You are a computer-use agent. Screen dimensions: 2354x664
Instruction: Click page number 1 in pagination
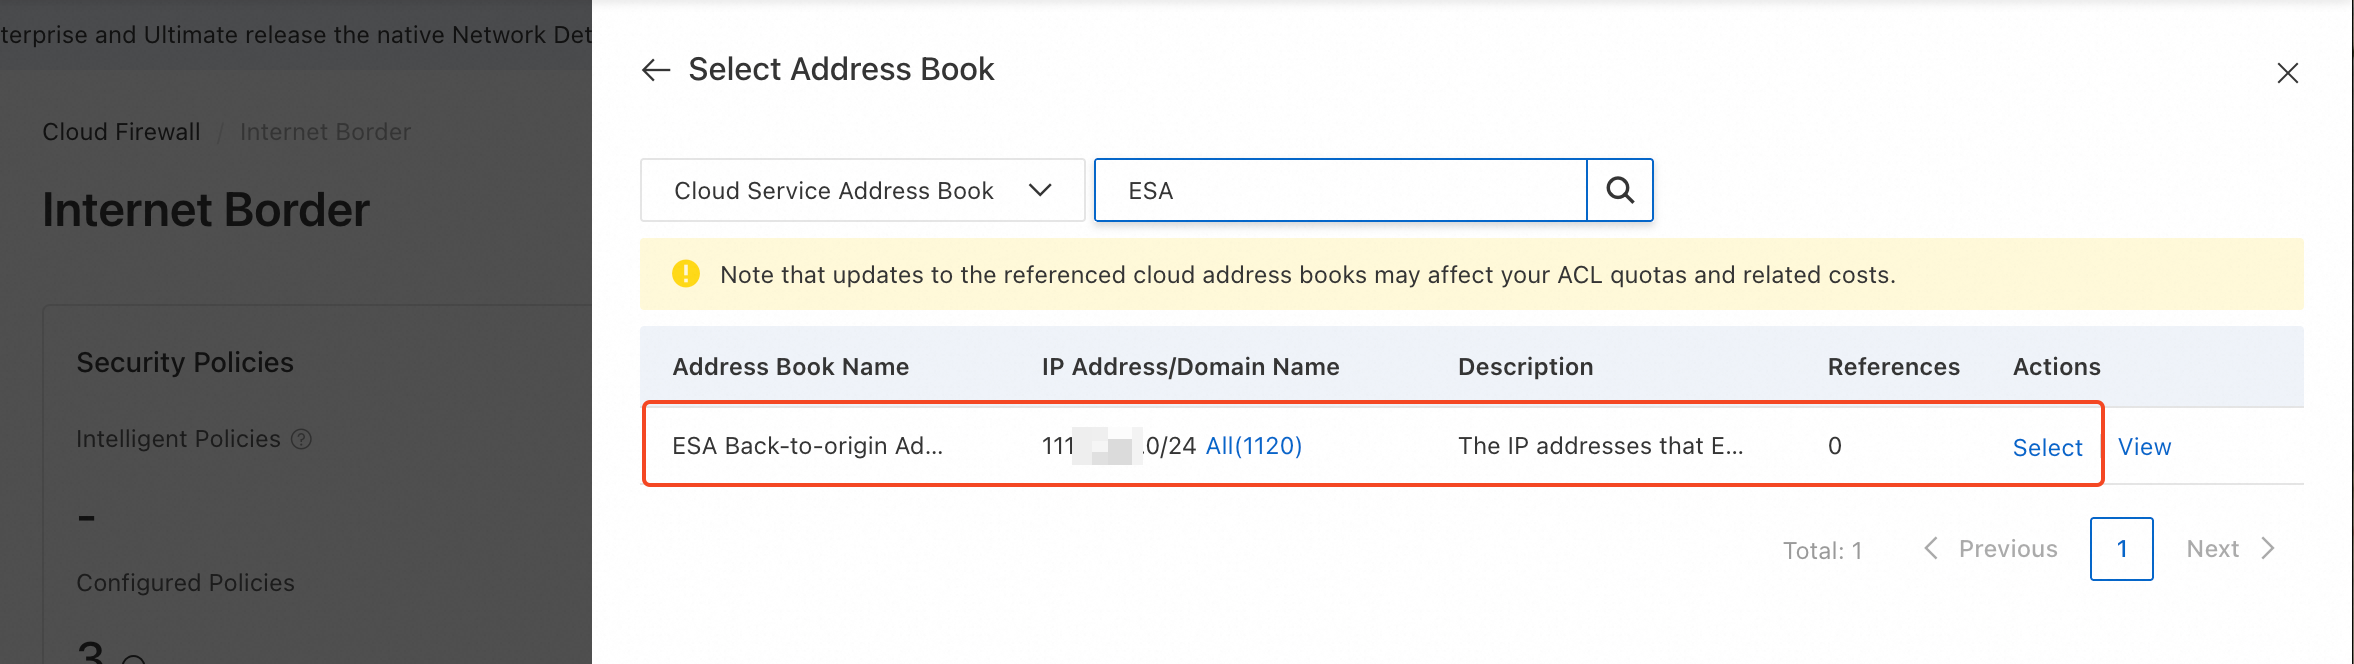(2121, 549)
